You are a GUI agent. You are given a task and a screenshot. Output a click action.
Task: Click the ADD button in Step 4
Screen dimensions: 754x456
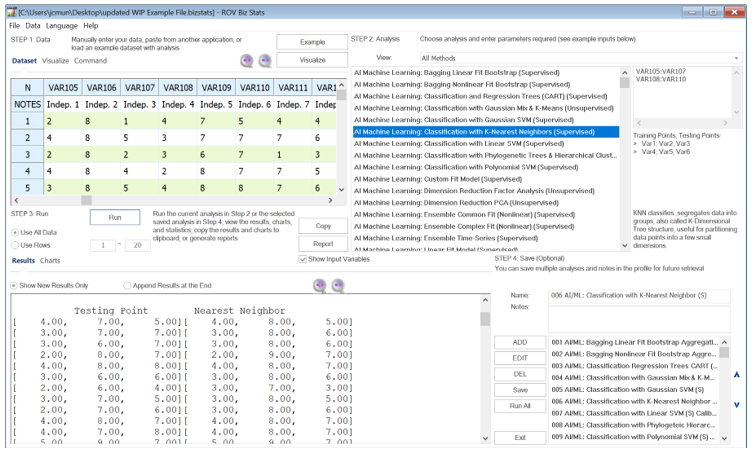(x=520, y=342)
